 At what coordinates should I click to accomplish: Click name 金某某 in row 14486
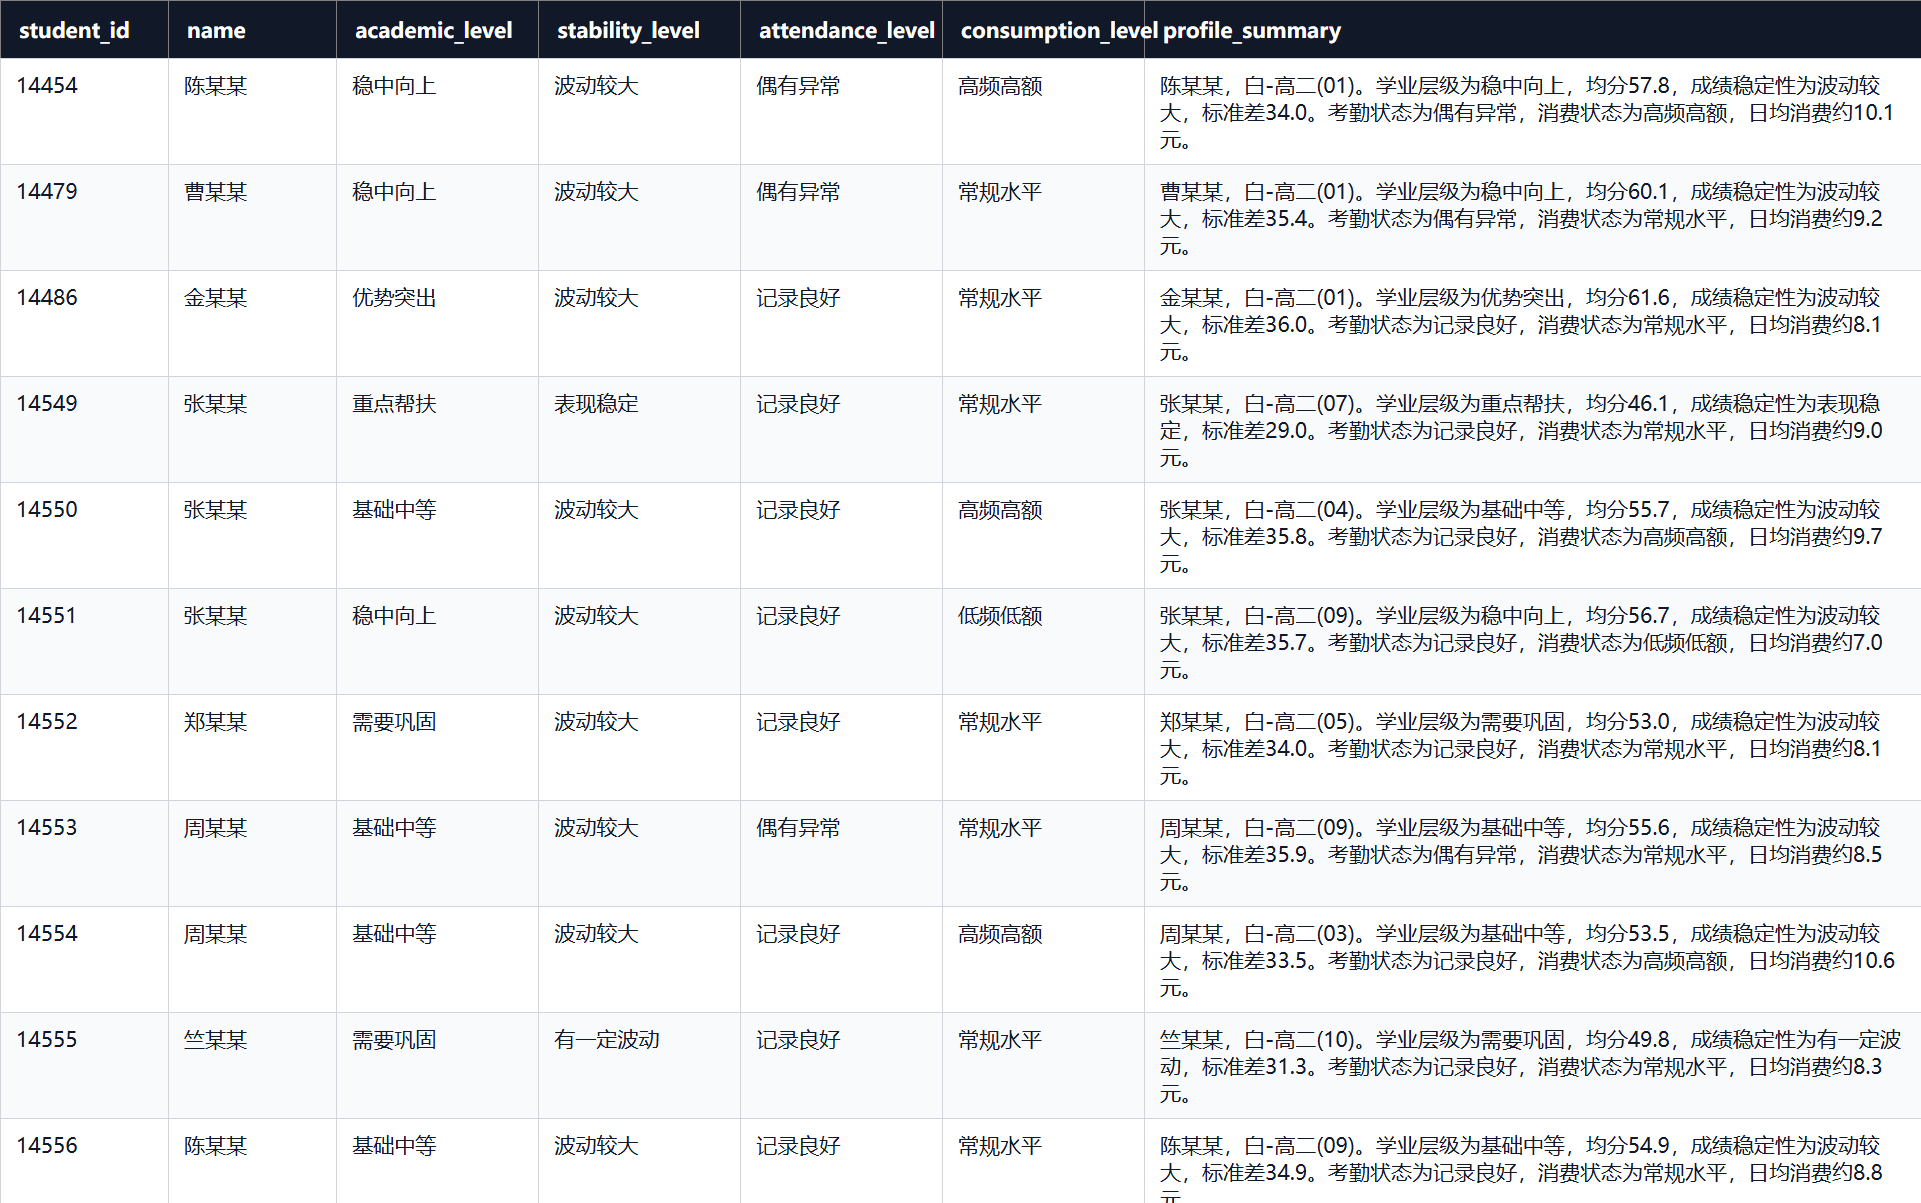[215, 298]
